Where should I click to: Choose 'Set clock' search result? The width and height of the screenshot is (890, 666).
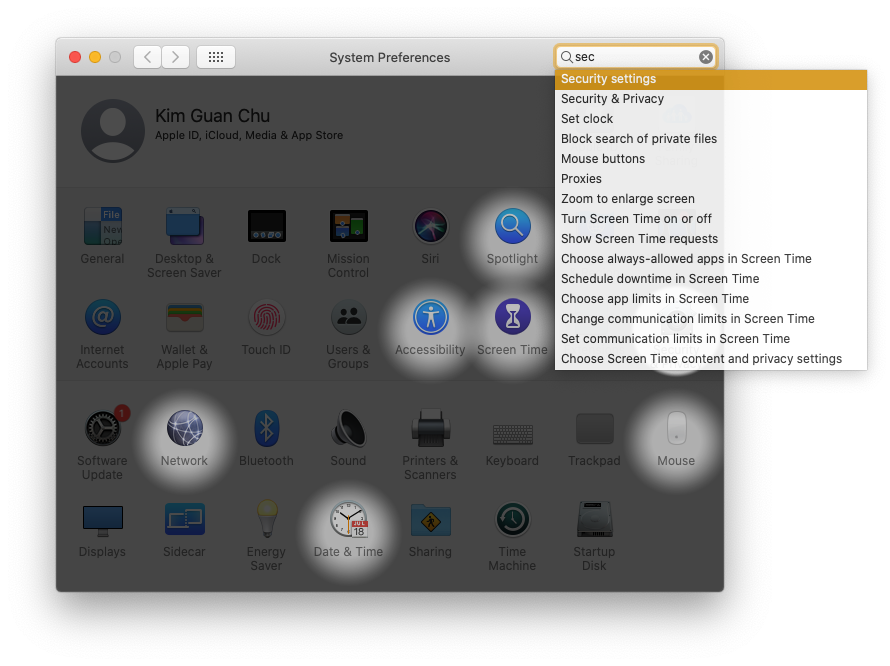coord(711,119)
